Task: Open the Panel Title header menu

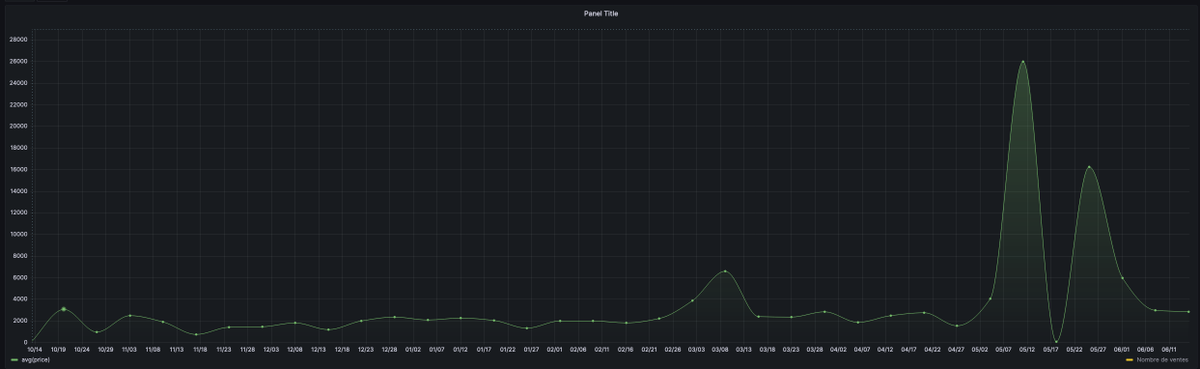Action: (x=600, y=13)
